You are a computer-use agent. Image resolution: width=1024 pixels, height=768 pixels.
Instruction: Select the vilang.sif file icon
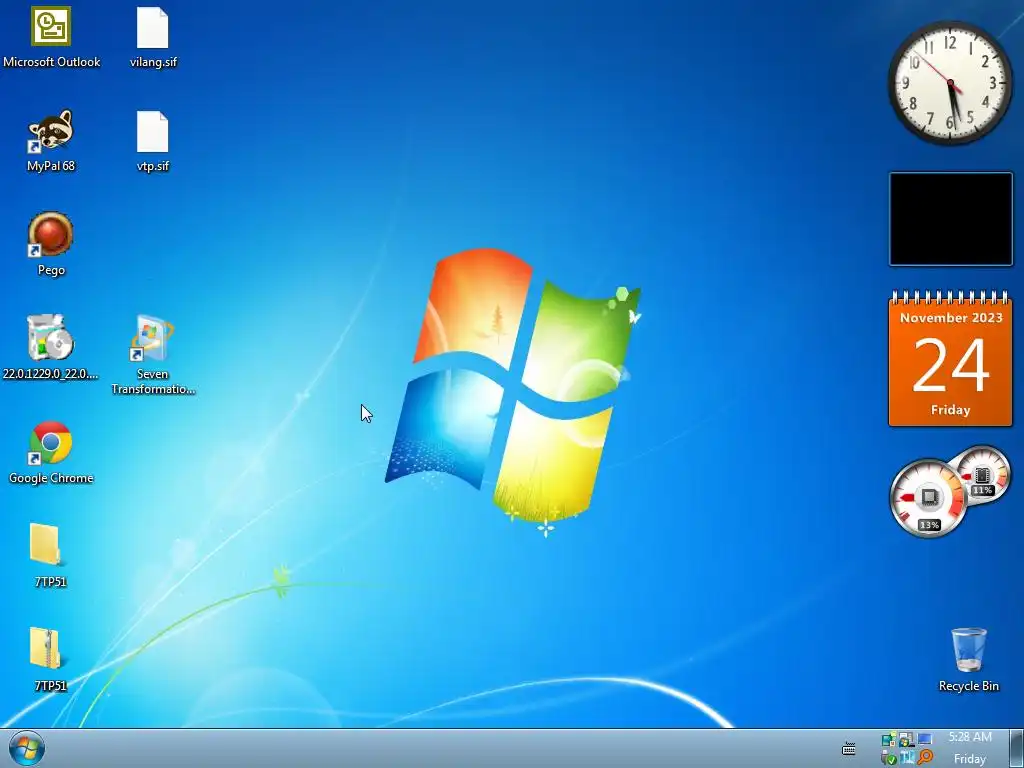[x=153, y=37]
